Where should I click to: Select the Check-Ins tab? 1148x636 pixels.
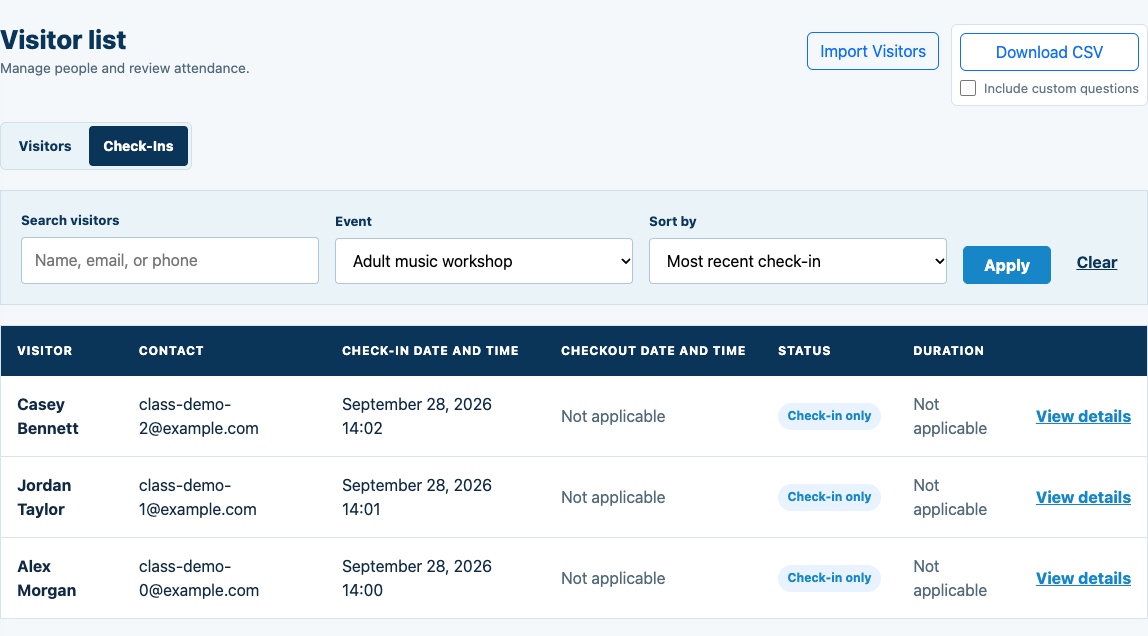pyautogui.click(x=138, y=146)
